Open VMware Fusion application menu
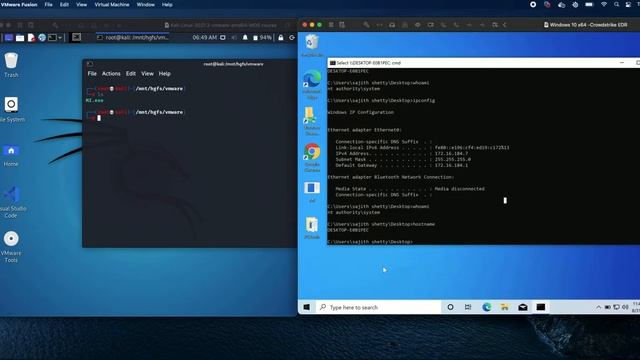Screen dimensions: 640x360 click(x=19, y=4)
